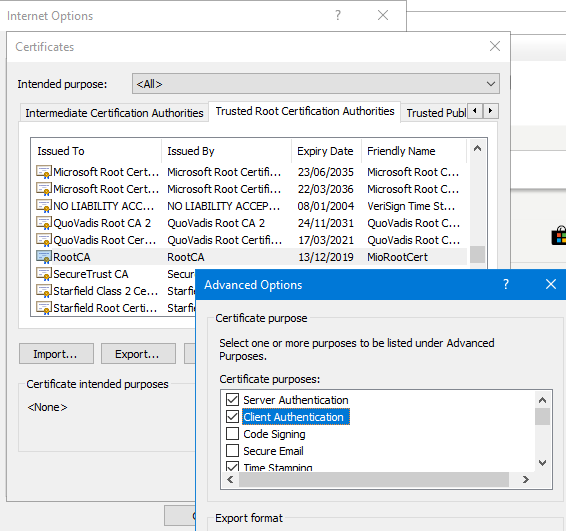Viewport: 566px width, 531px height.
Task: Select the Starfield Class 2 certificate icon
Action: coord(44,291)
